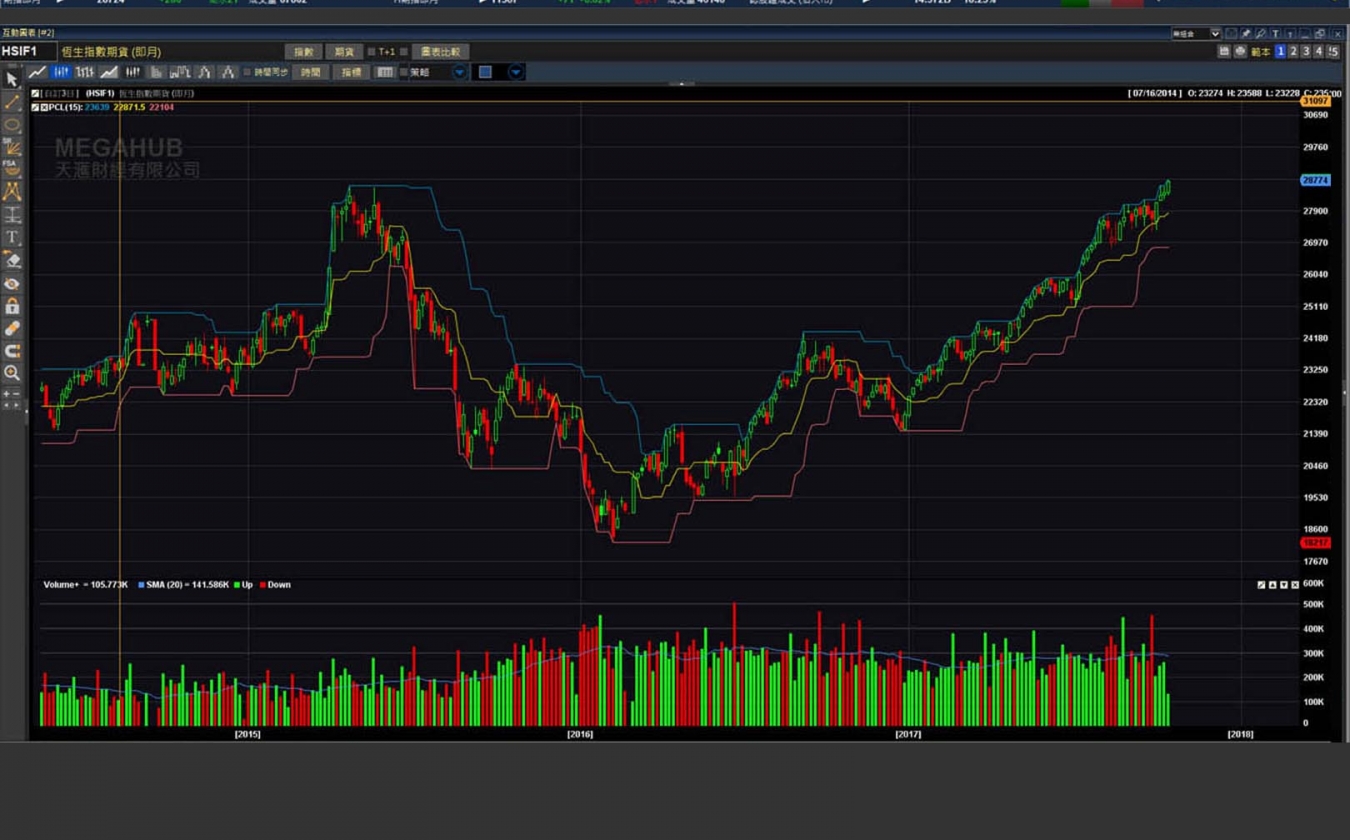The width and height of the screenshot is (1350, 840).
Task: Select the step line chart icon
Action: [x=181, y=72]
